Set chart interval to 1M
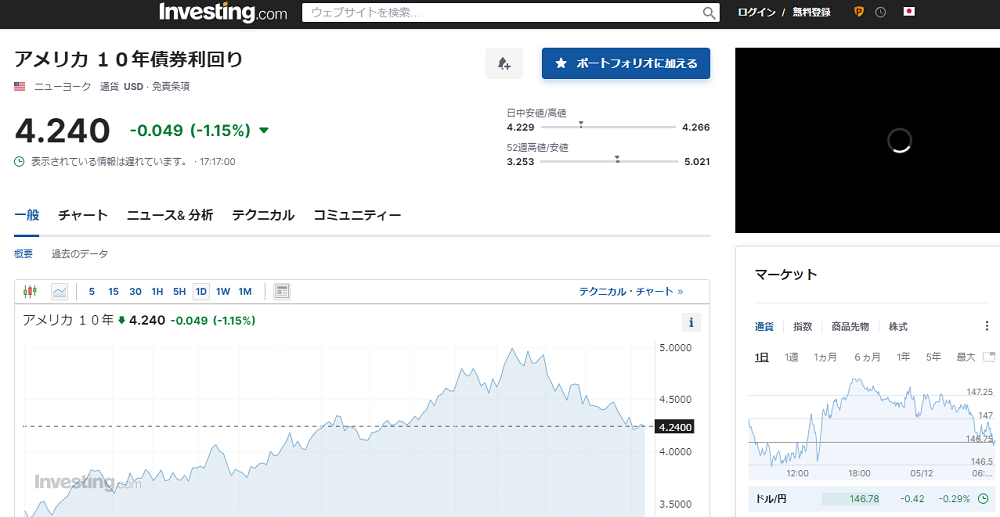The width and height of the screenshot is (1000, 517). [x=245, y=291]
